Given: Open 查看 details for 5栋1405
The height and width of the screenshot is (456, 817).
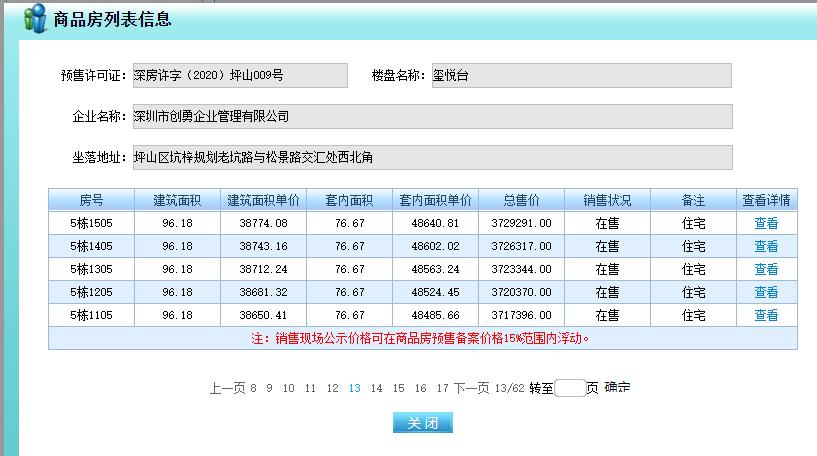Looking at the screenshot, I should click(766, 246).
